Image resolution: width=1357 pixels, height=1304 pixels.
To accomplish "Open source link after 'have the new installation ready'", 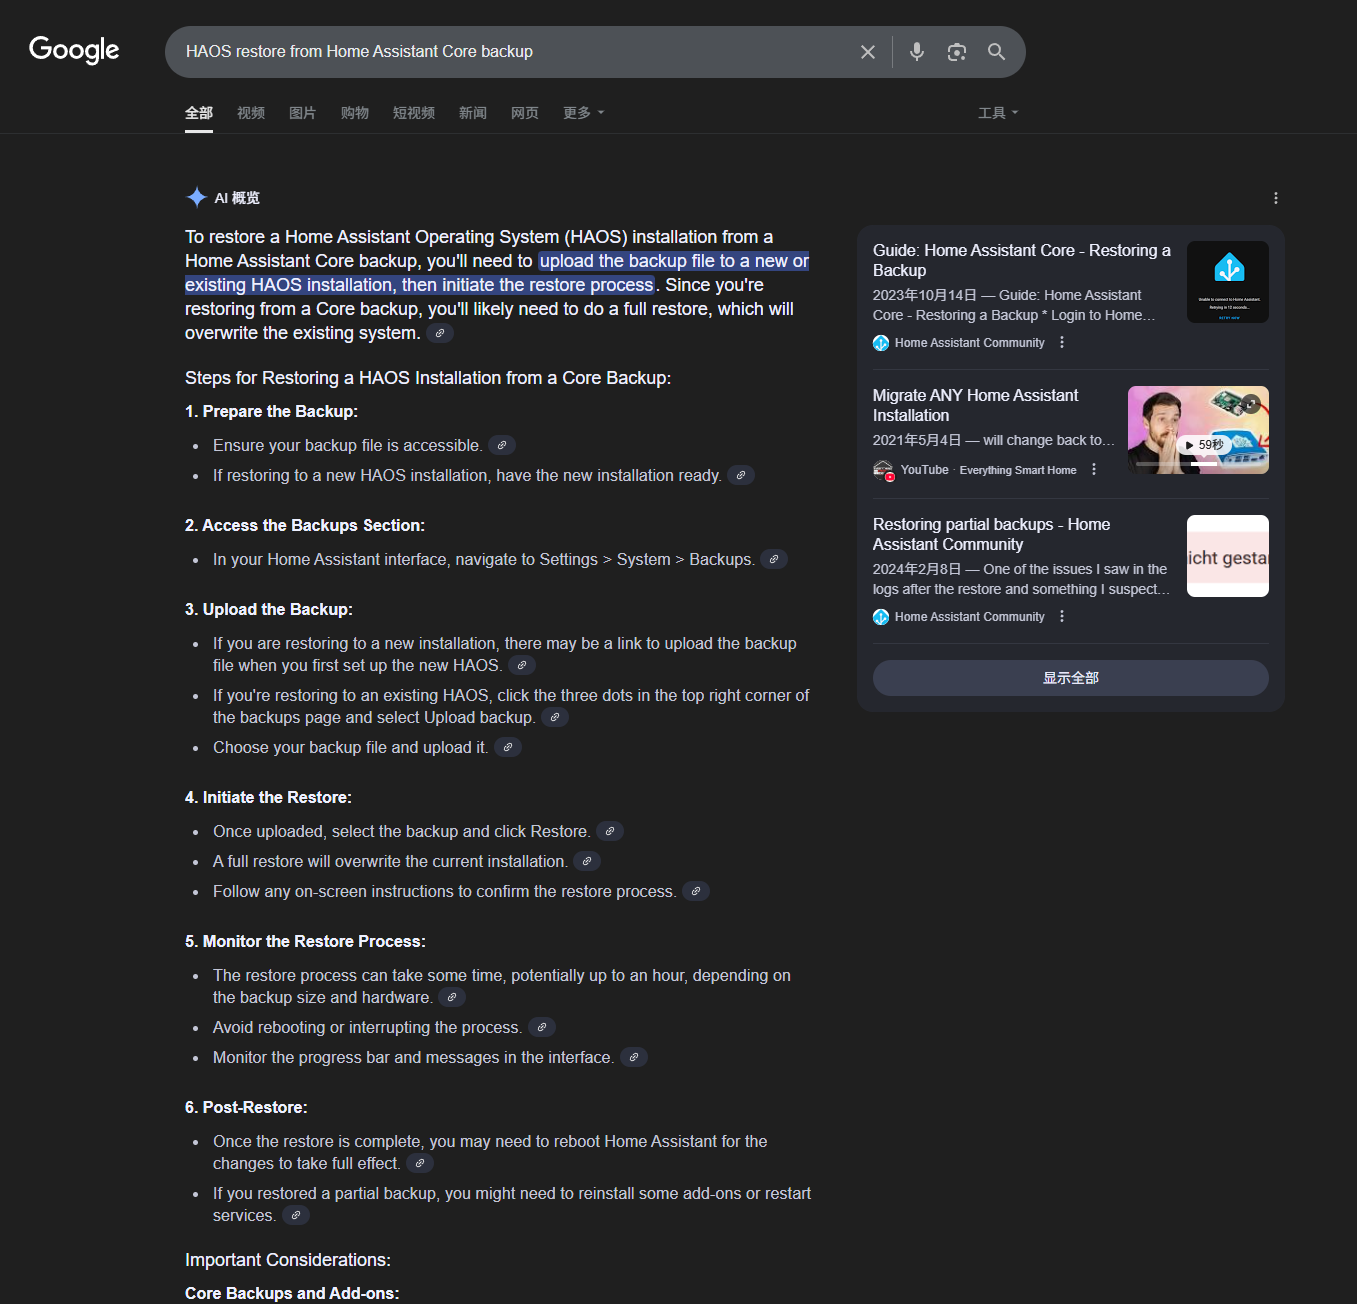I will [741, 475].
